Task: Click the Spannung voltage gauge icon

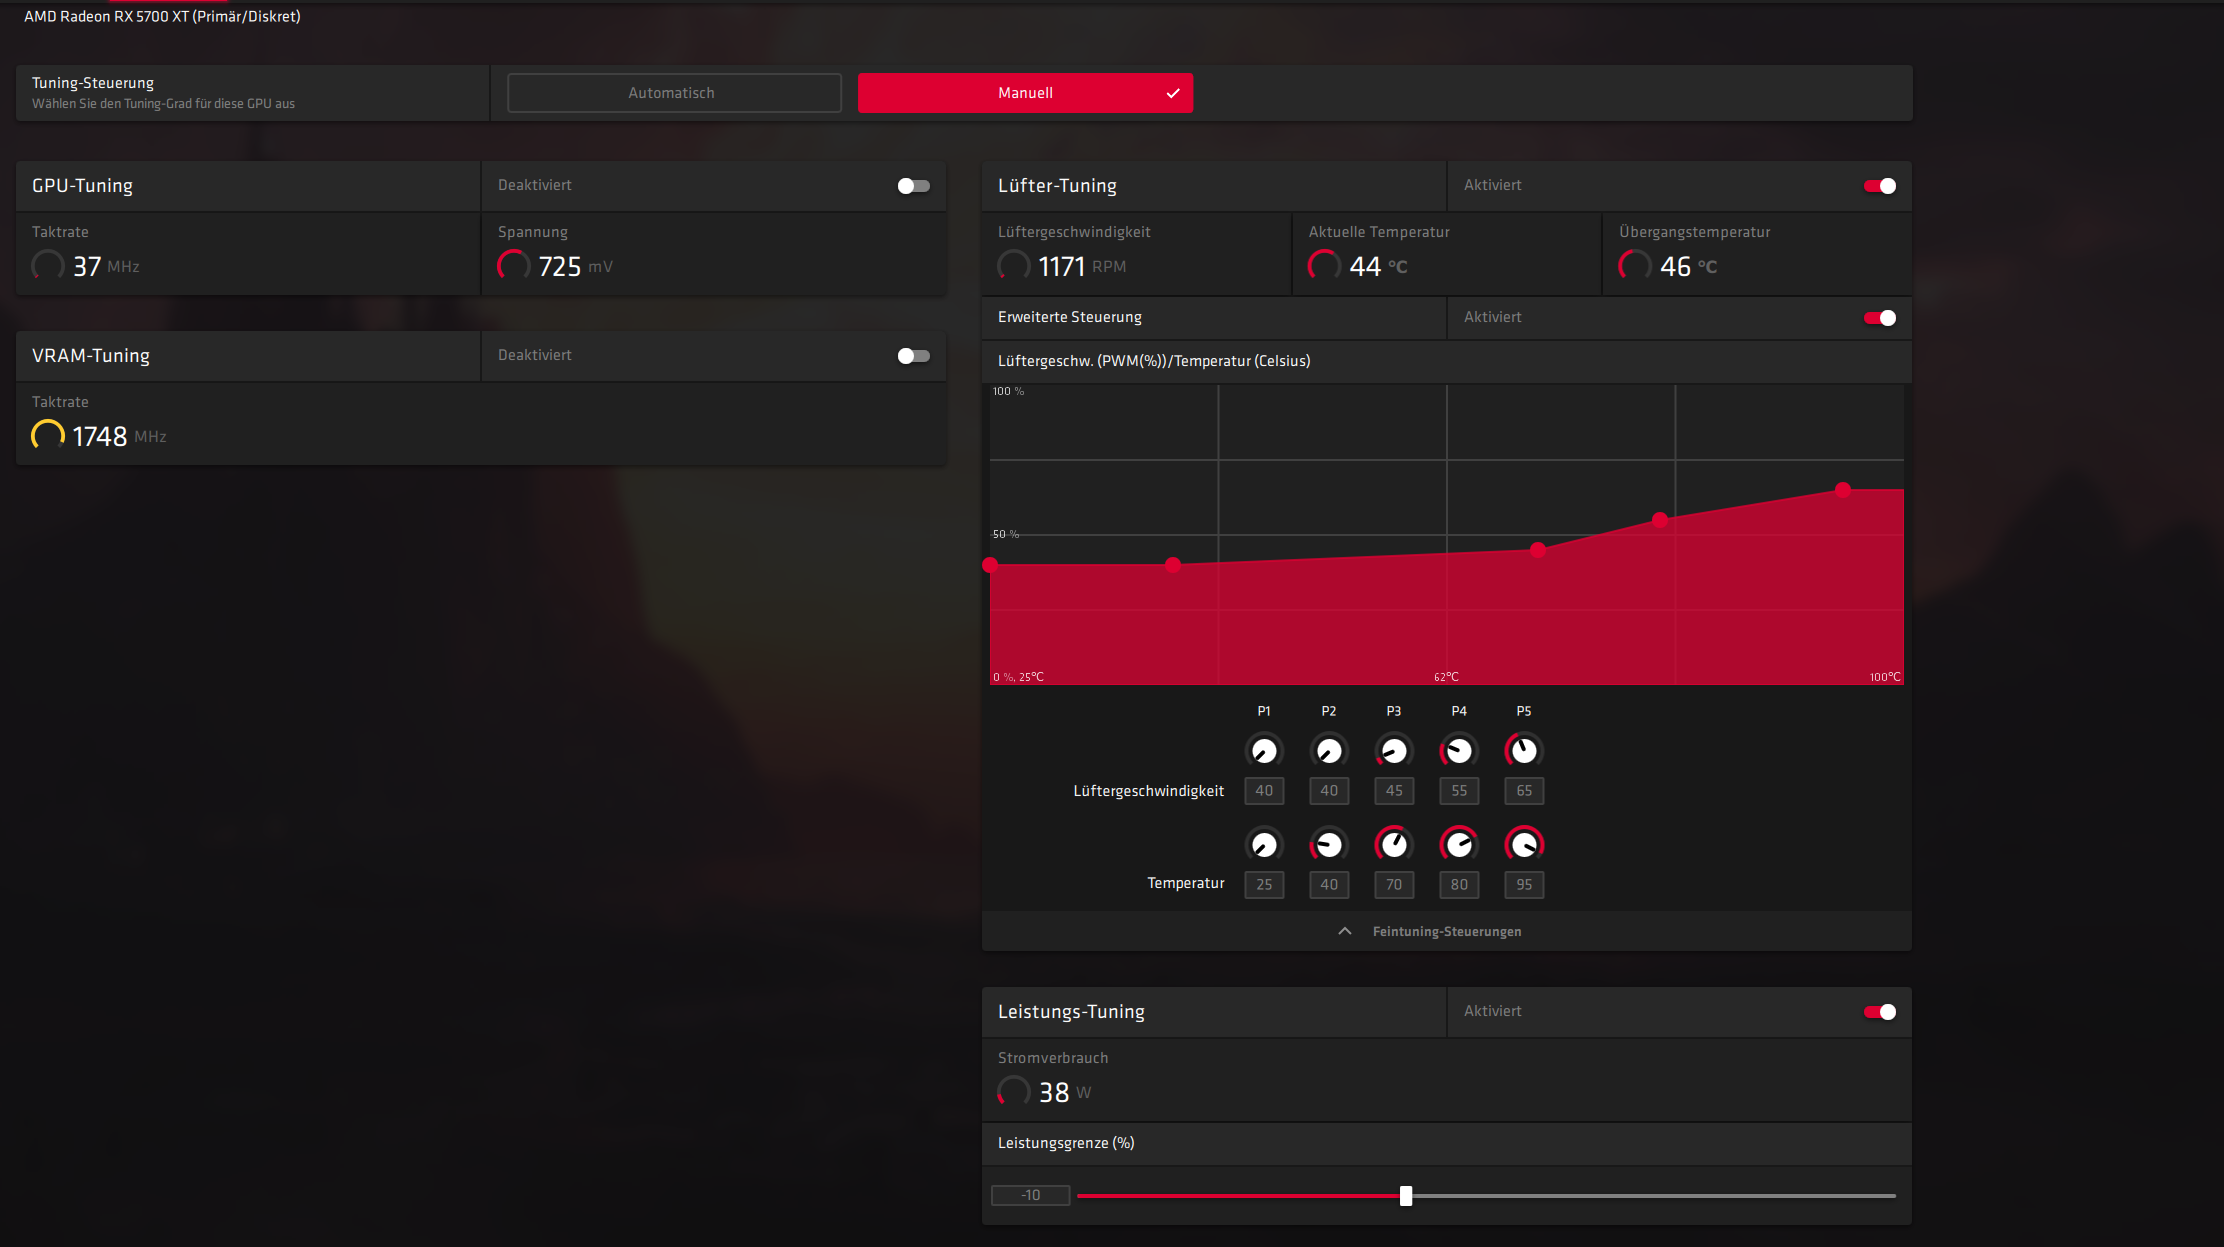Action: [x=514, y=266]
